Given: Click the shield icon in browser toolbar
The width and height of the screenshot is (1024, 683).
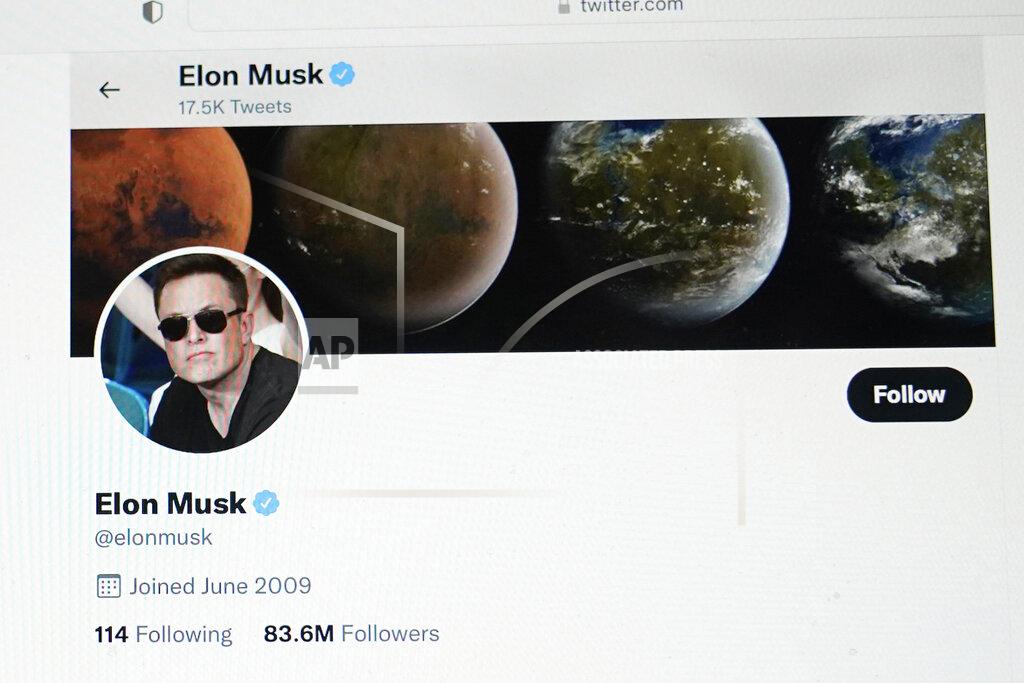Looking at the screenshot, I should [152, 11].
